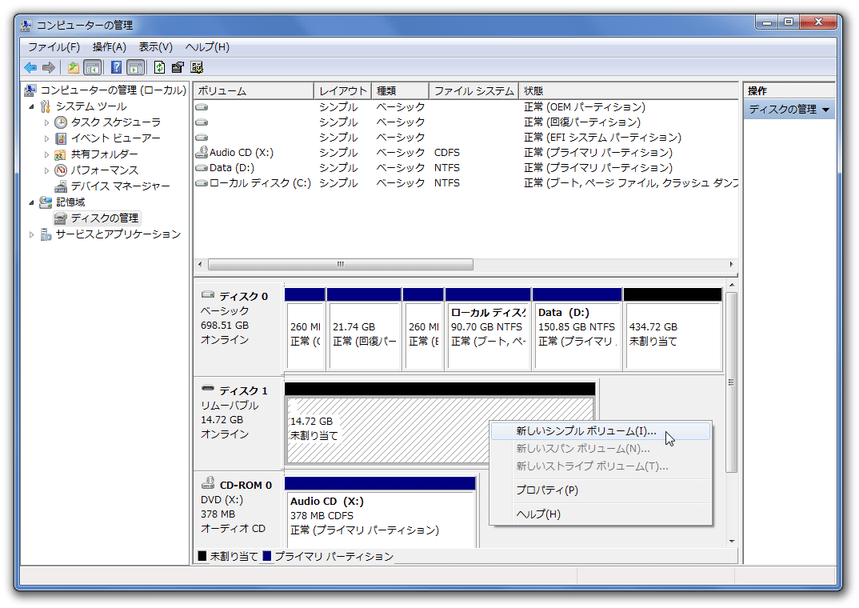Open the ヘルプ(H) menu in menu bar
This screenshot has width=859, height=608.
[207, 47]
